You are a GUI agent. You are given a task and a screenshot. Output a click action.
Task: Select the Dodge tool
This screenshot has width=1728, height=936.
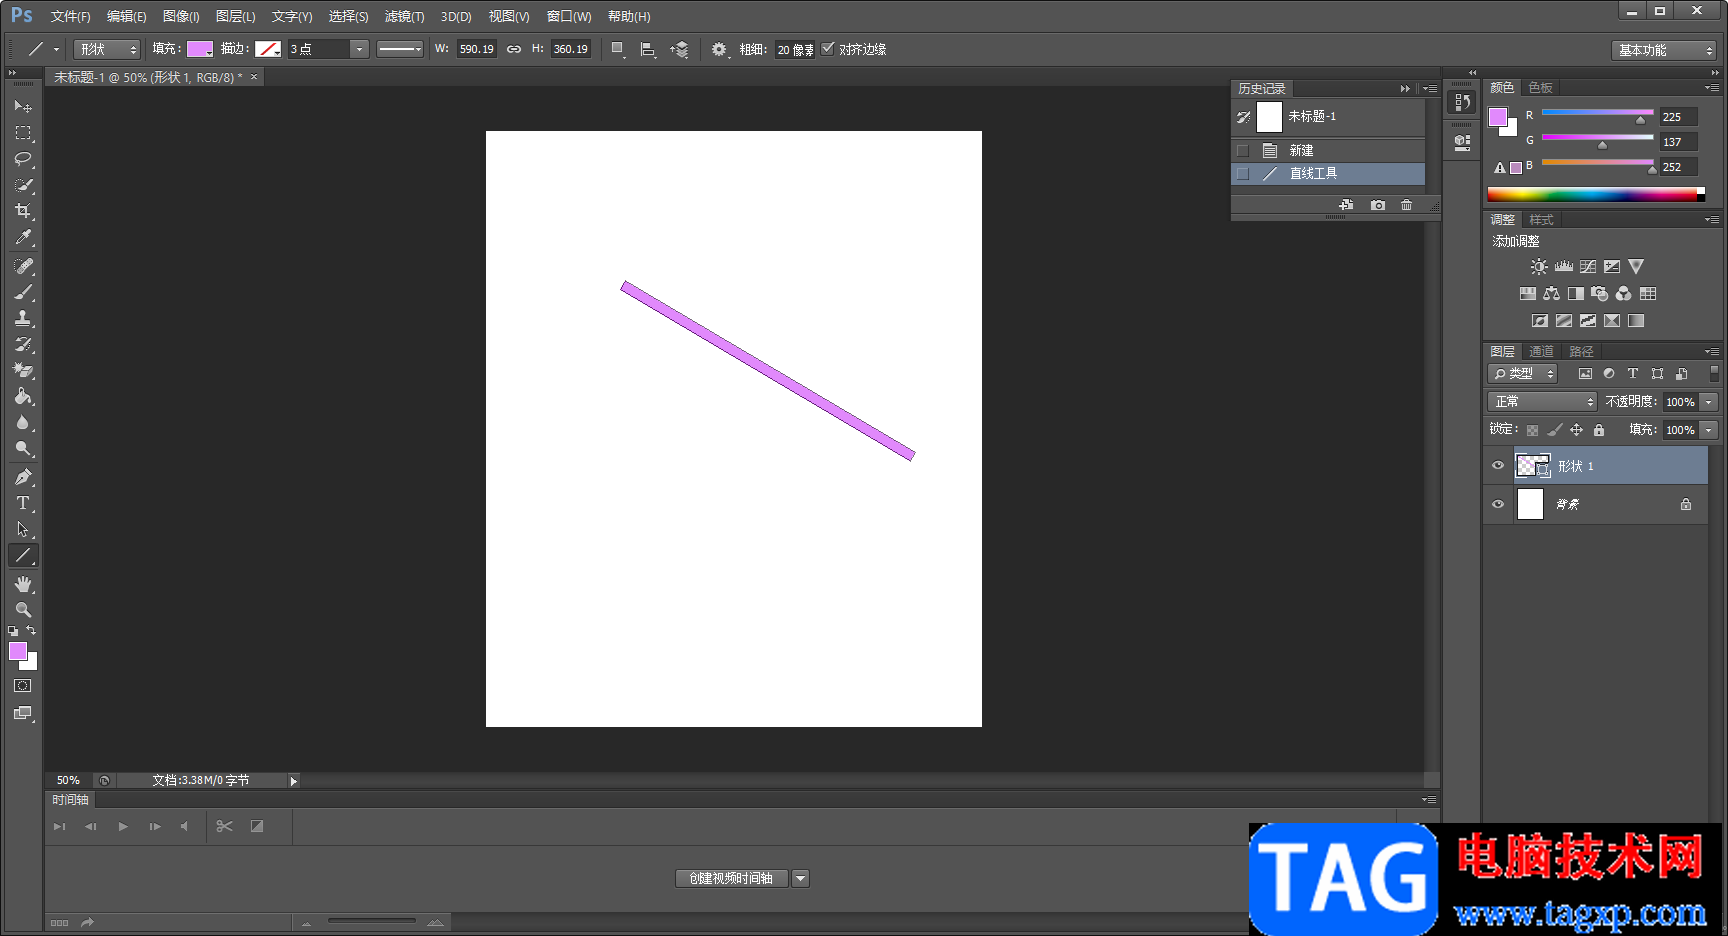coord(23,448)
